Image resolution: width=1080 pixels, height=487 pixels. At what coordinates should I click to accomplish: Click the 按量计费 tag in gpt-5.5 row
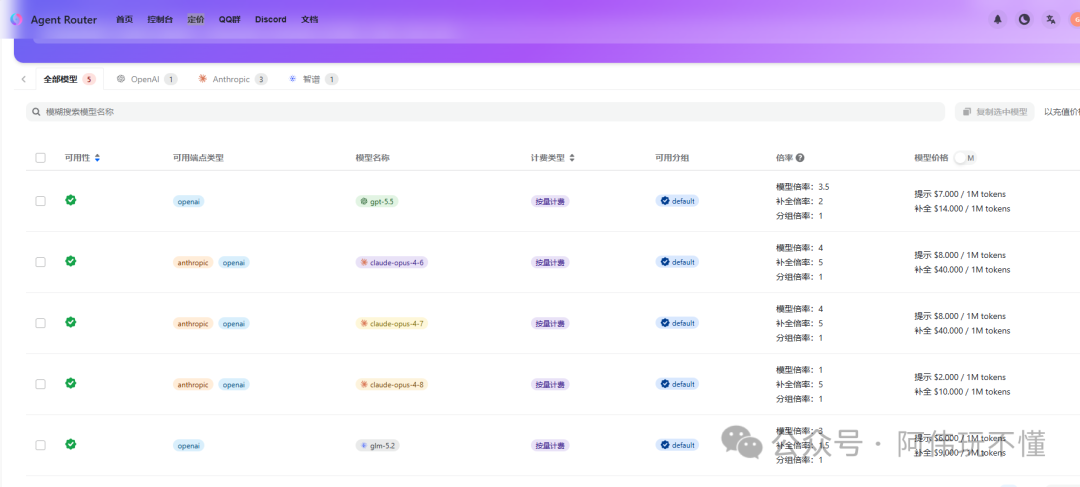(x=550, y=201)
